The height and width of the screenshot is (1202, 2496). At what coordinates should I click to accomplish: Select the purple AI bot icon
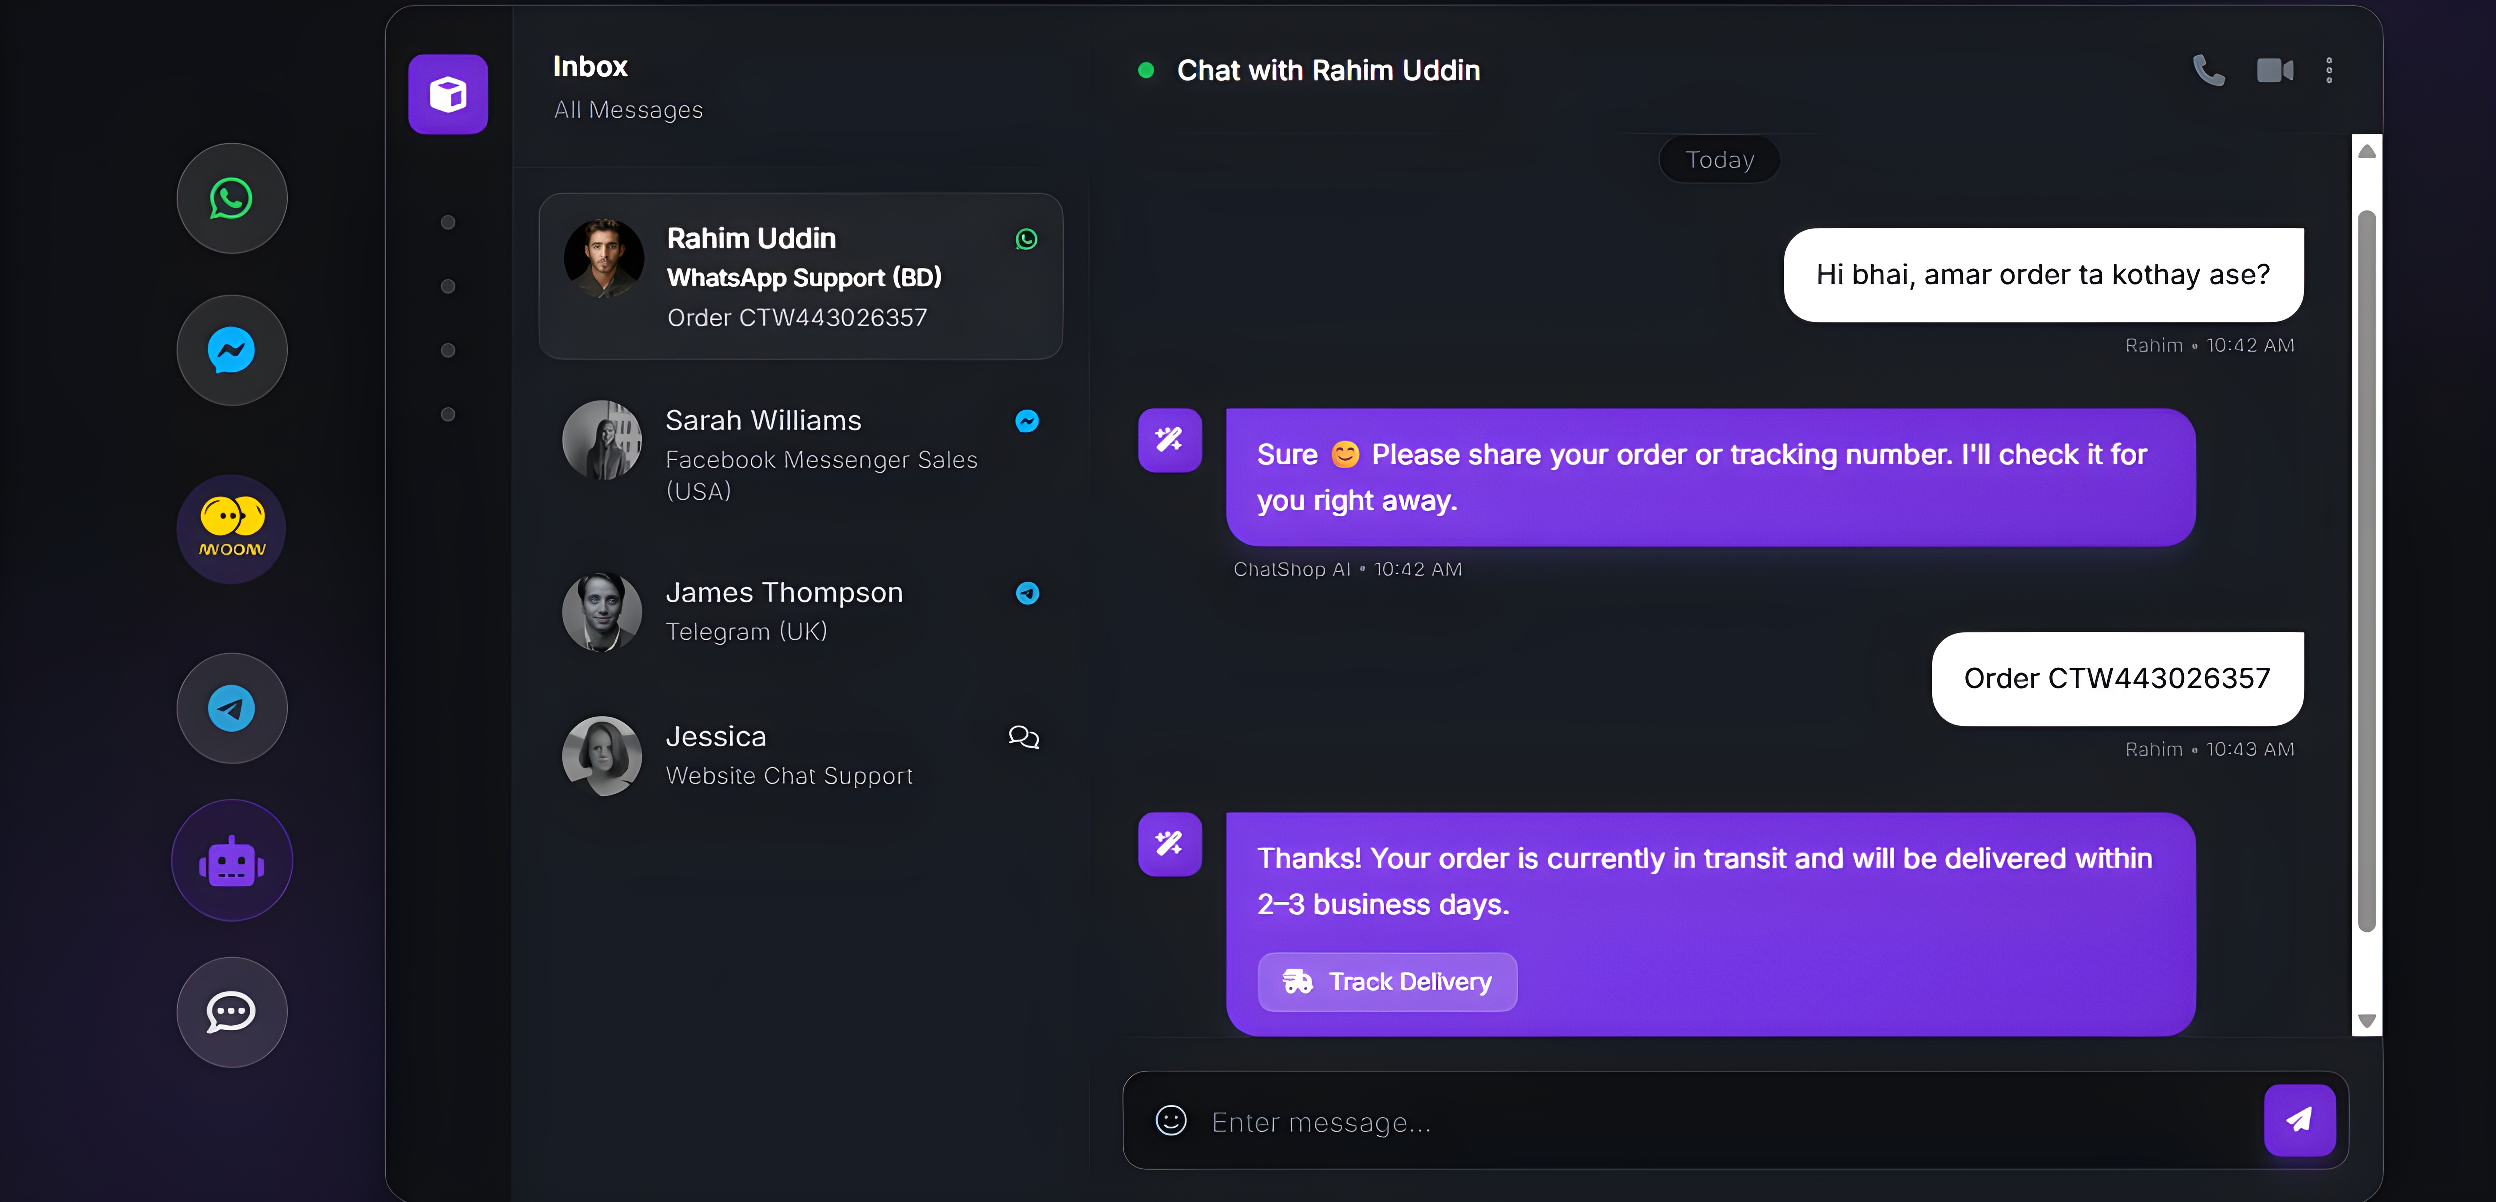[232, 860]
